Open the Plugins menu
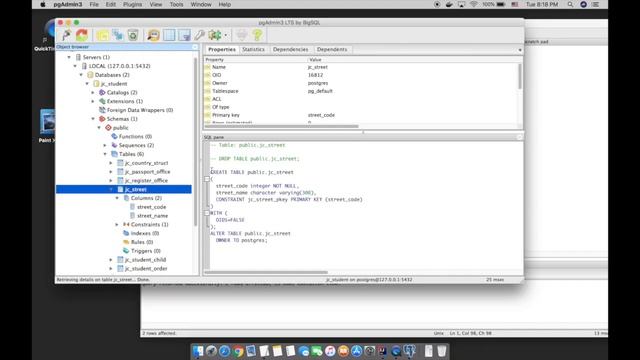The height and width of the screenshot is (360, 640). (x=132, y=4)
